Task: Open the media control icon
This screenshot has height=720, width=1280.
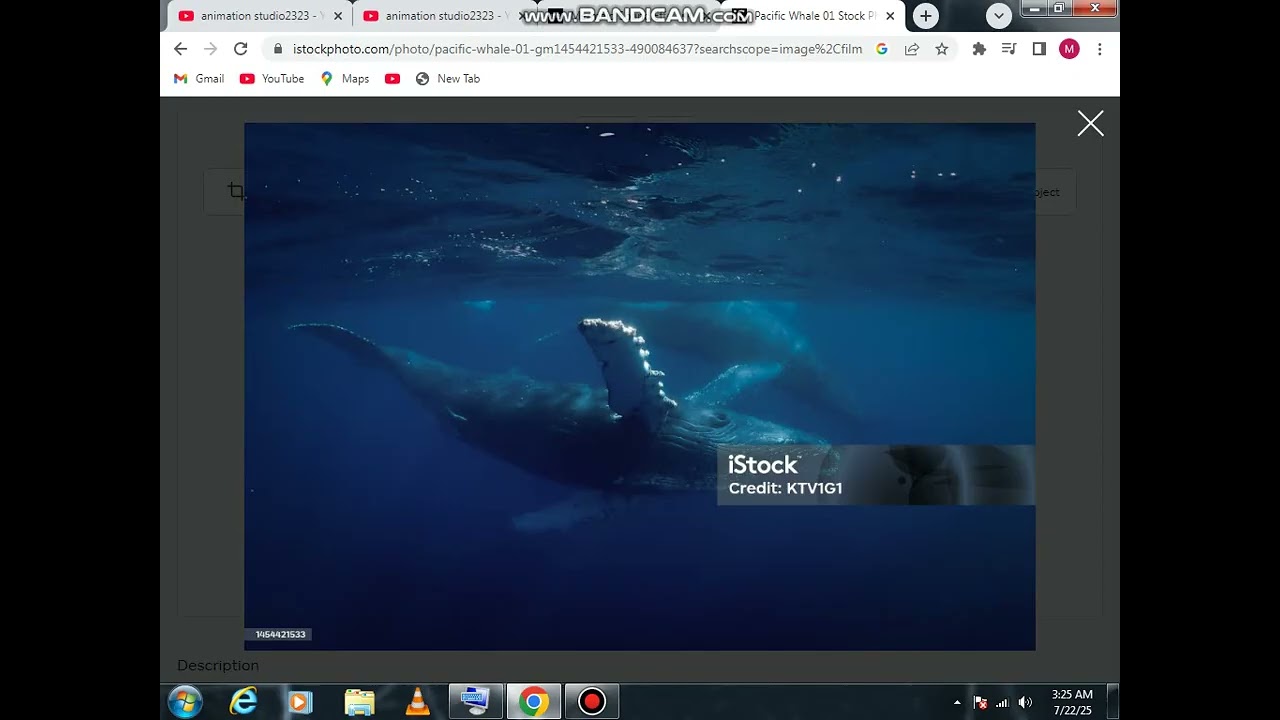Action: (1008, 48)
